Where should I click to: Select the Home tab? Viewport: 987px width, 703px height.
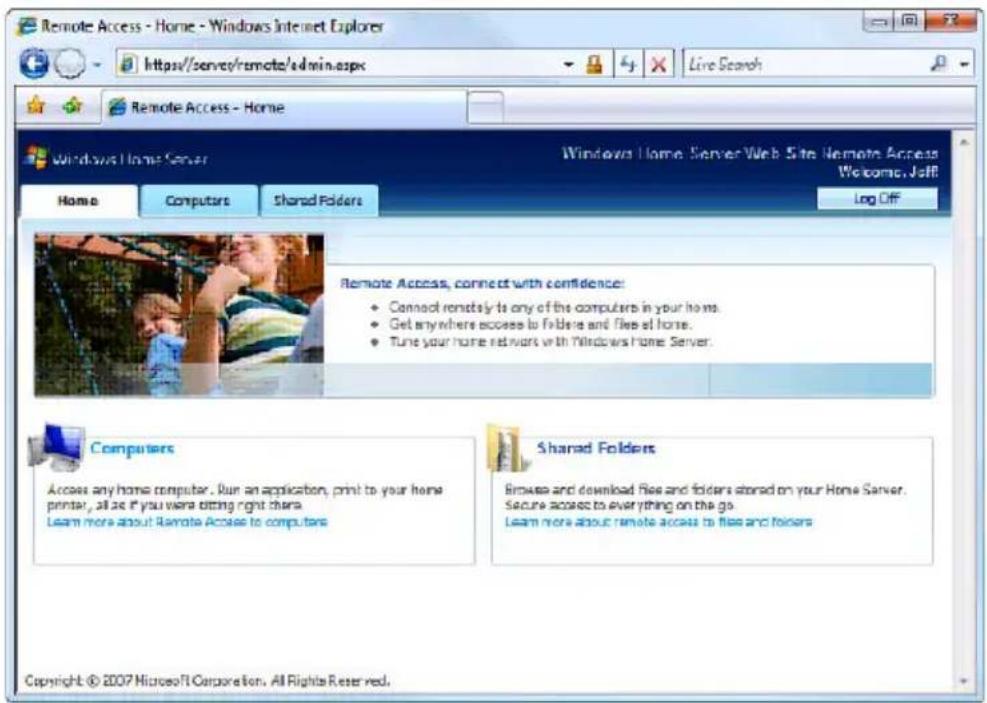click(79, 201)
